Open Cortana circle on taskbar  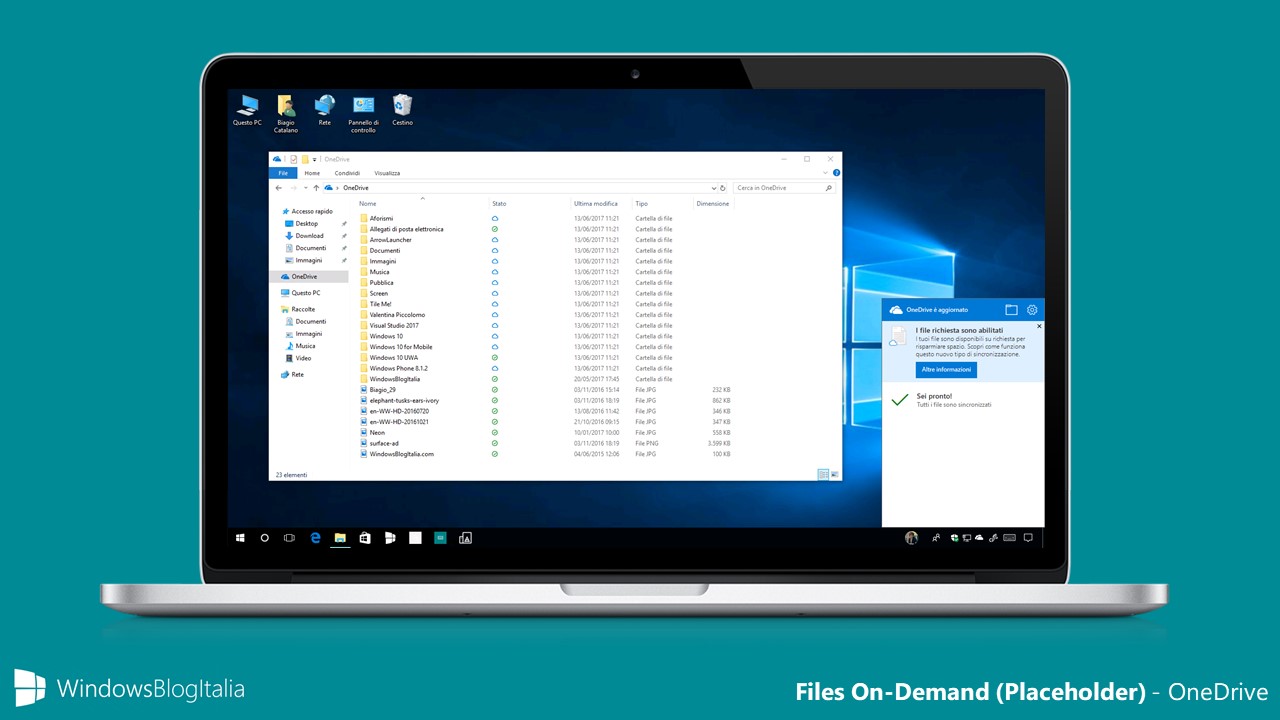pos(265,538)
